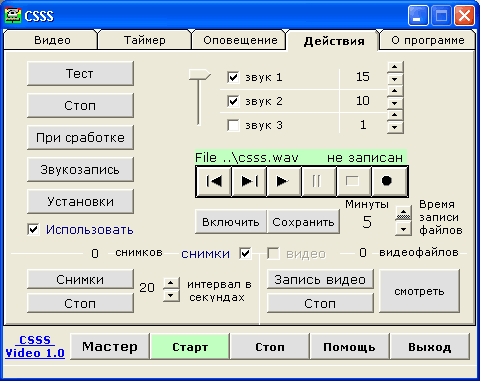The height and width of the screenshot is (381, 480).
Task: Toggle the Использовать checkbox
Action: 33,230
